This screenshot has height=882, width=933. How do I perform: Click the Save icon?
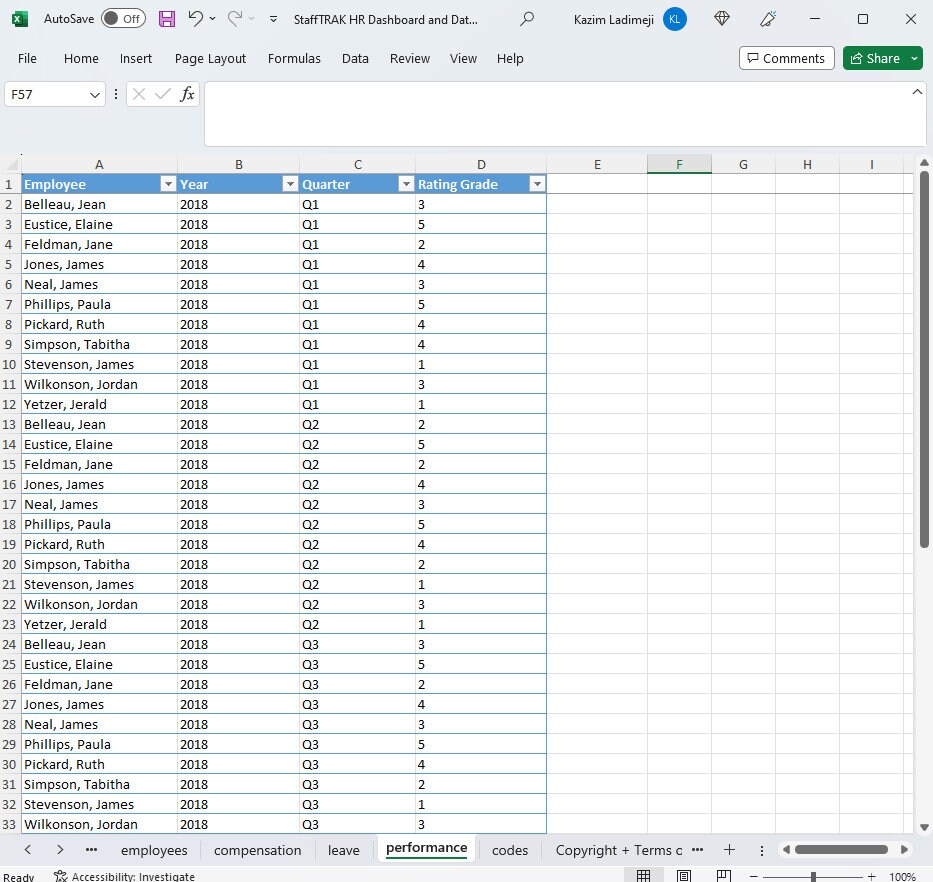[166, 18]
